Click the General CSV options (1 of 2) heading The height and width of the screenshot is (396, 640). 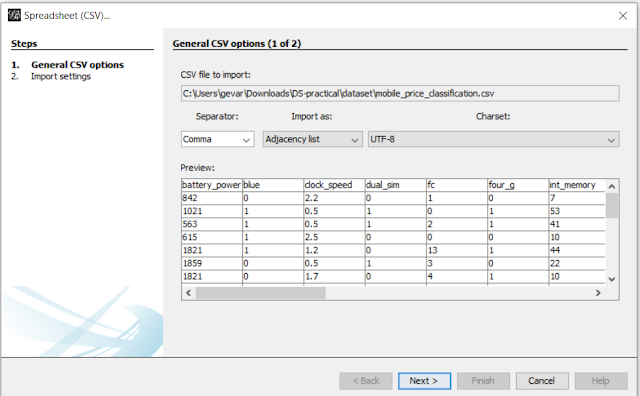[237, 44]
